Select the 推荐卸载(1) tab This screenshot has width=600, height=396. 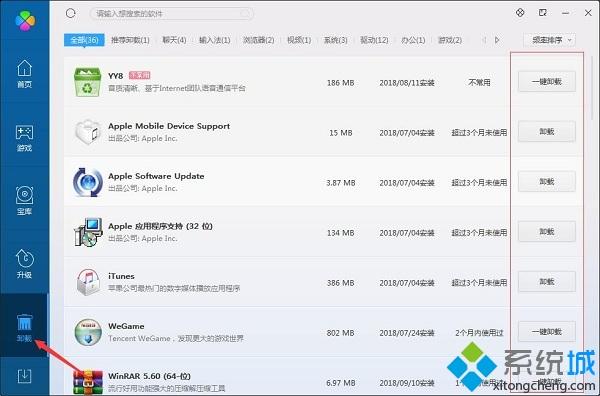130,40
